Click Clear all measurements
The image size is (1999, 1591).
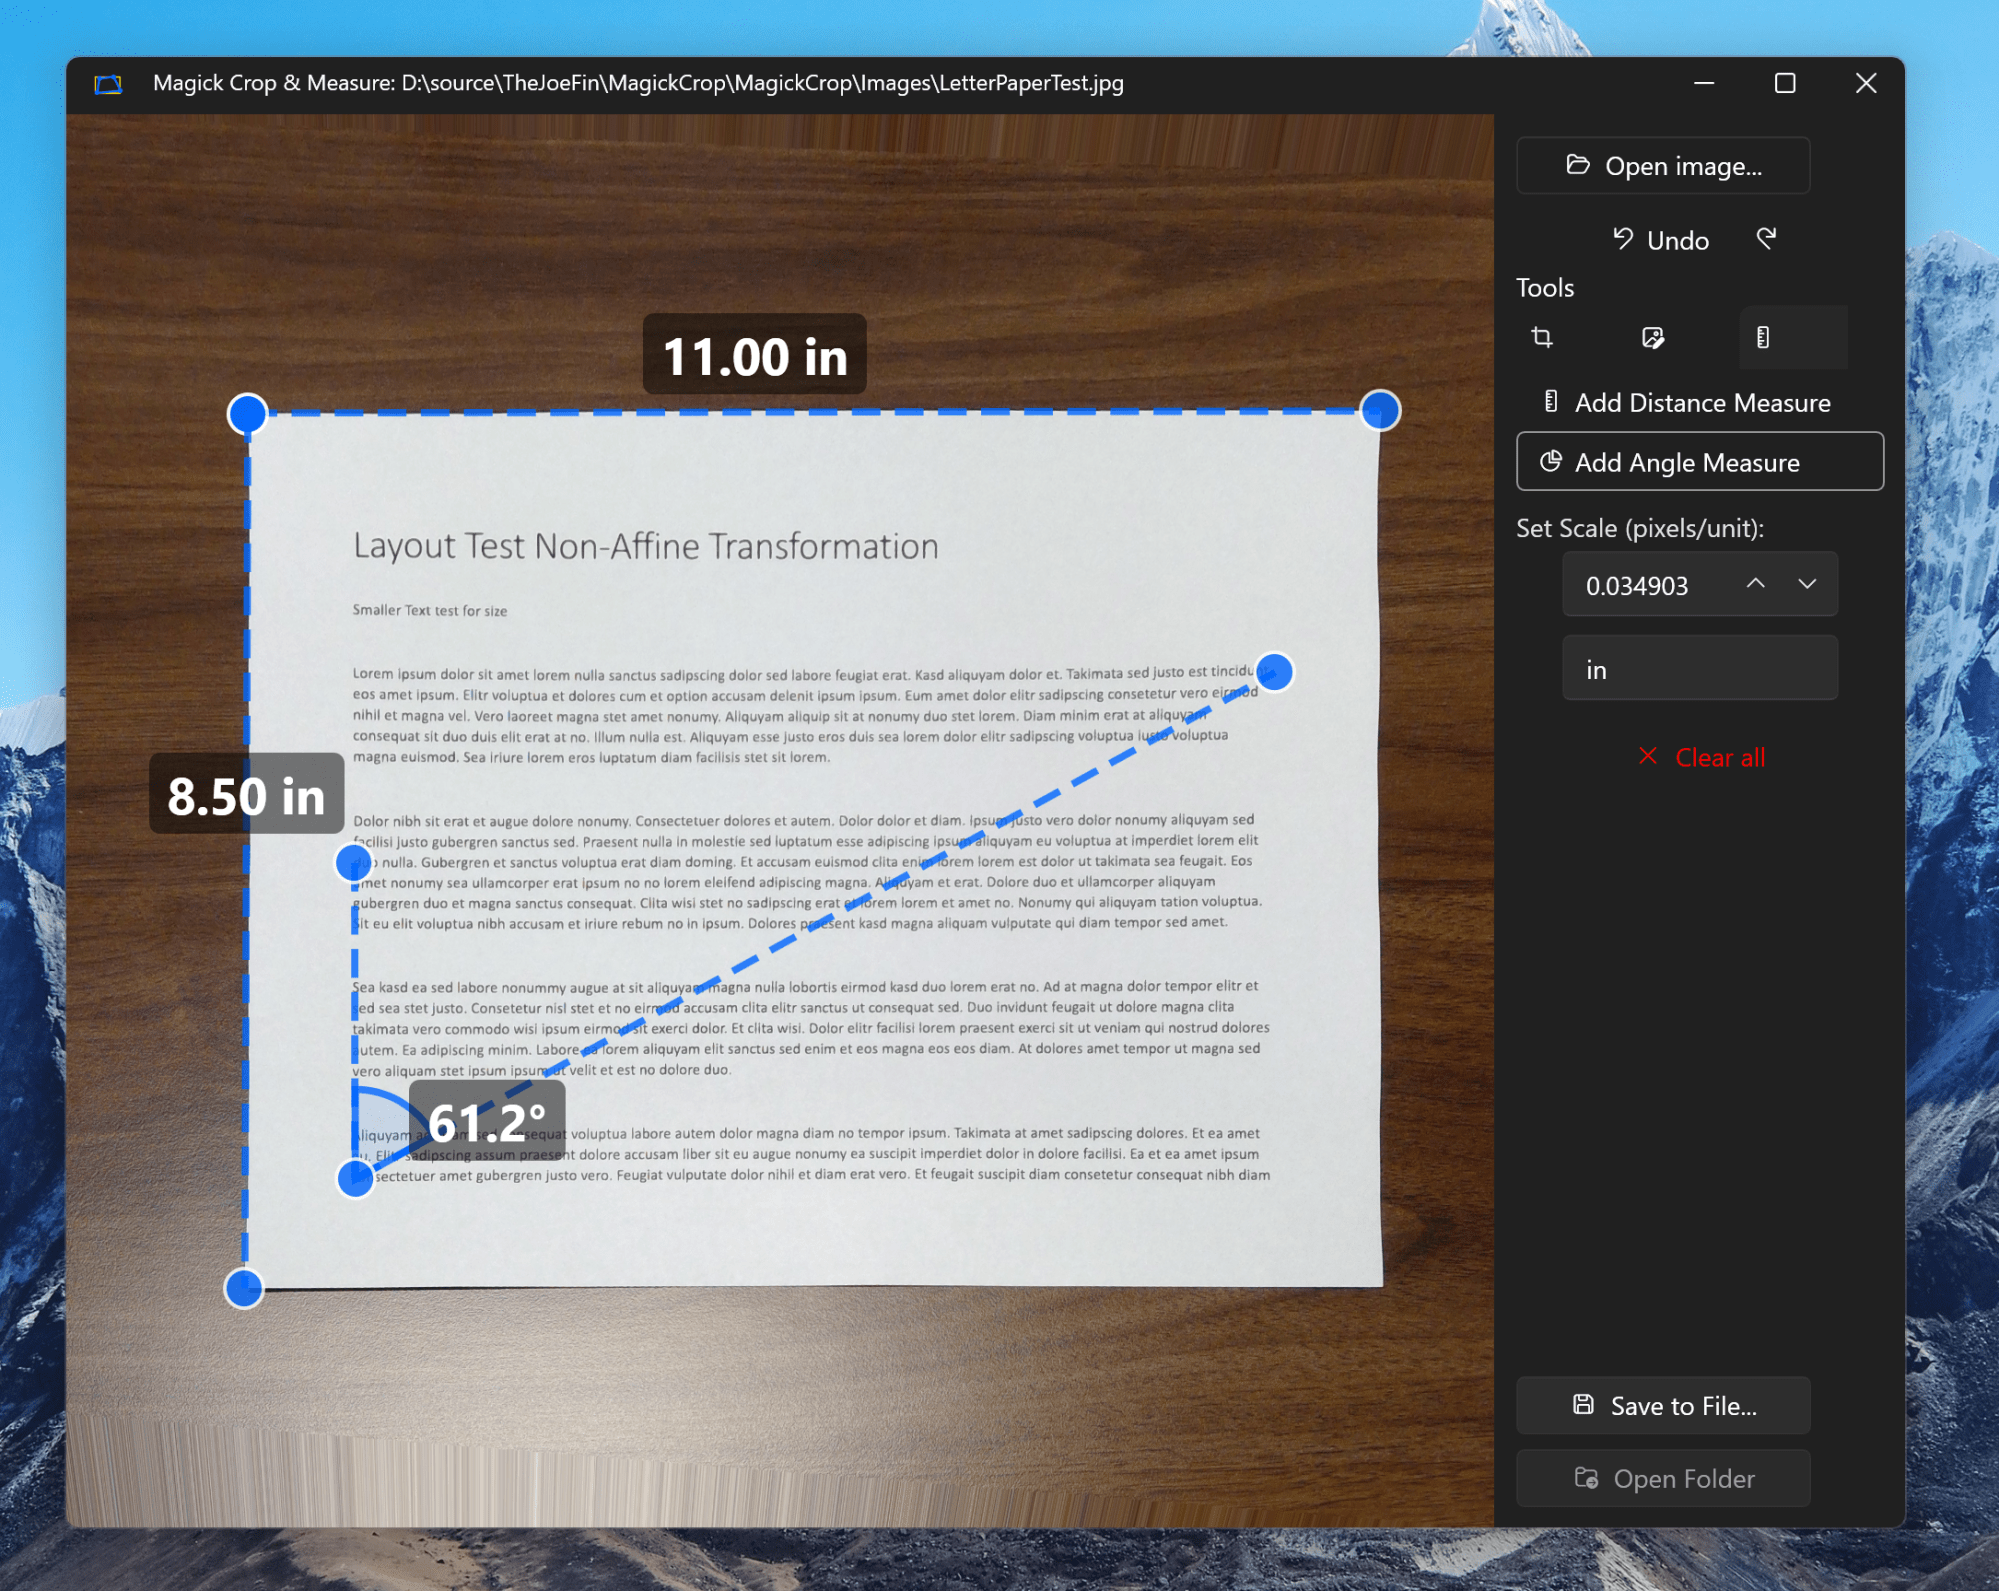tap(1701, 757)
